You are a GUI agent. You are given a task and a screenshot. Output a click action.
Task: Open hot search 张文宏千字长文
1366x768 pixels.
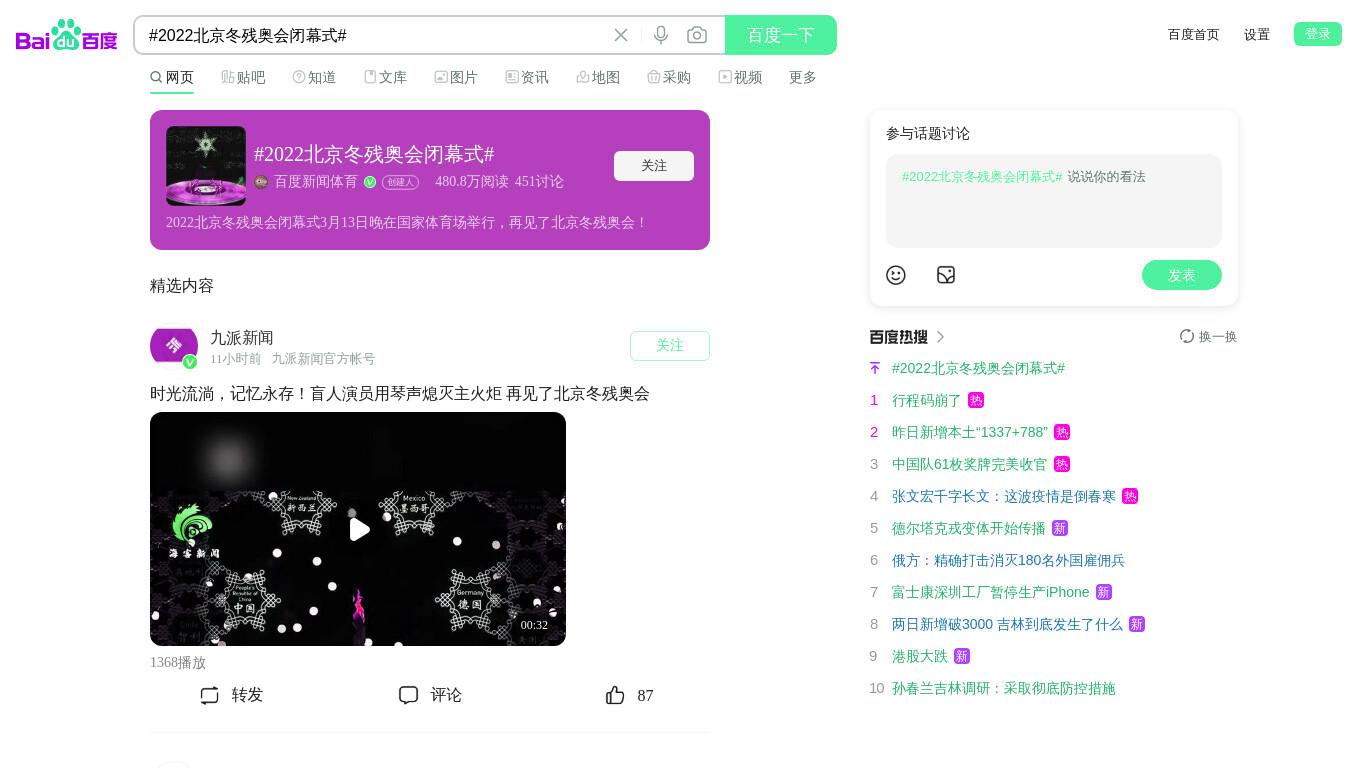click(x=1004, y=496)
